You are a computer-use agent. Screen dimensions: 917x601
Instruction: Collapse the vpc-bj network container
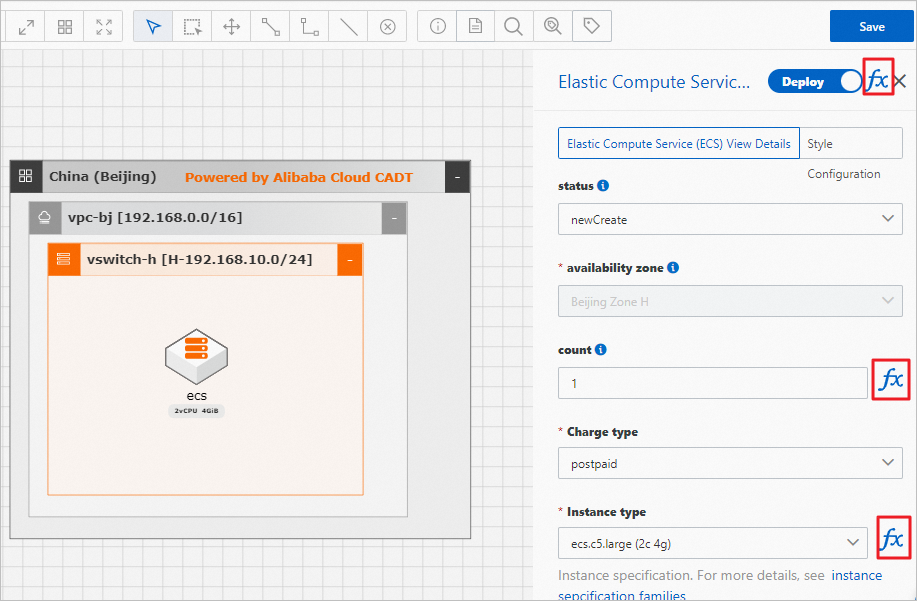tap(394, 218)
